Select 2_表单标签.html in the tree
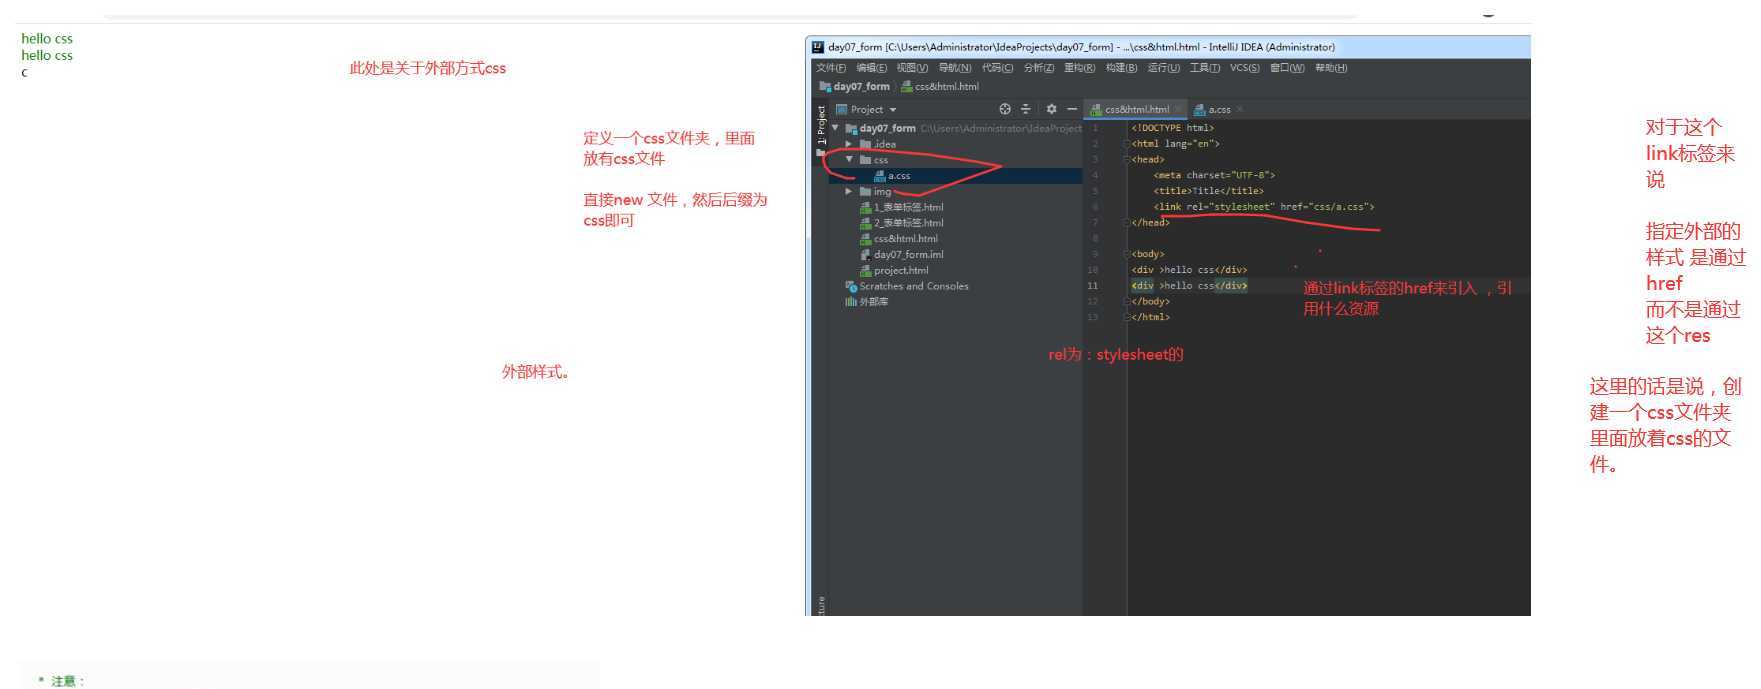Viewport: 1761px width, 689px height. pyautogui.click(x=908, y=223)
